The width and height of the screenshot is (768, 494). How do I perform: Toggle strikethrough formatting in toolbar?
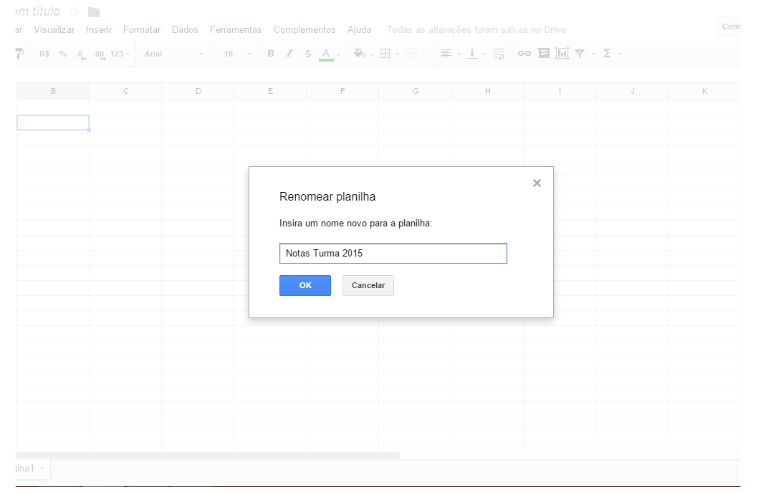tap(307, 53)
